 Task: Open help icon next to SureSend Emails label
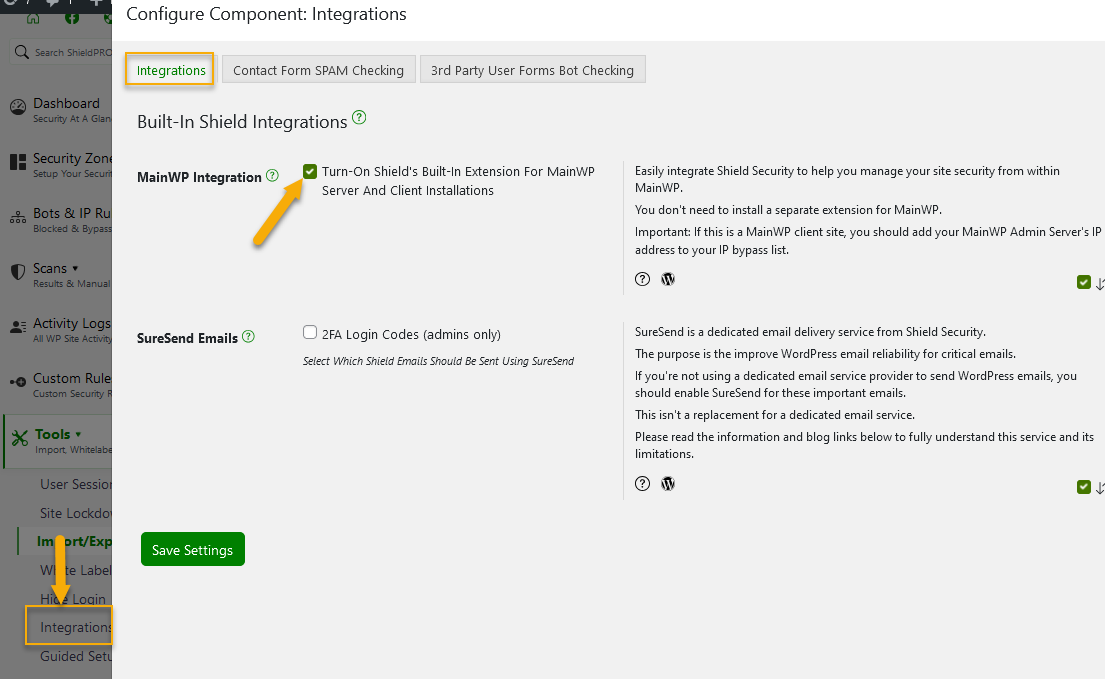click(248, 336)
